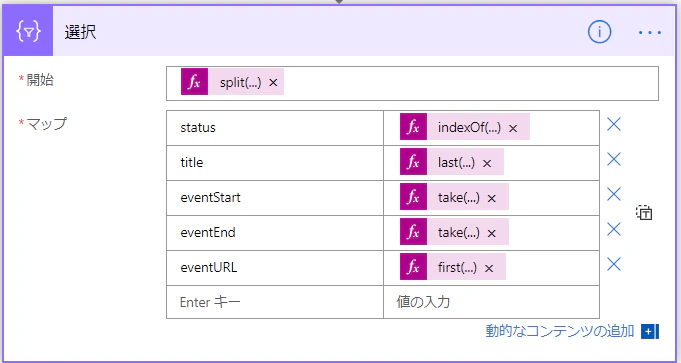Delete the eventEnd map row

(x=614, y=229)
